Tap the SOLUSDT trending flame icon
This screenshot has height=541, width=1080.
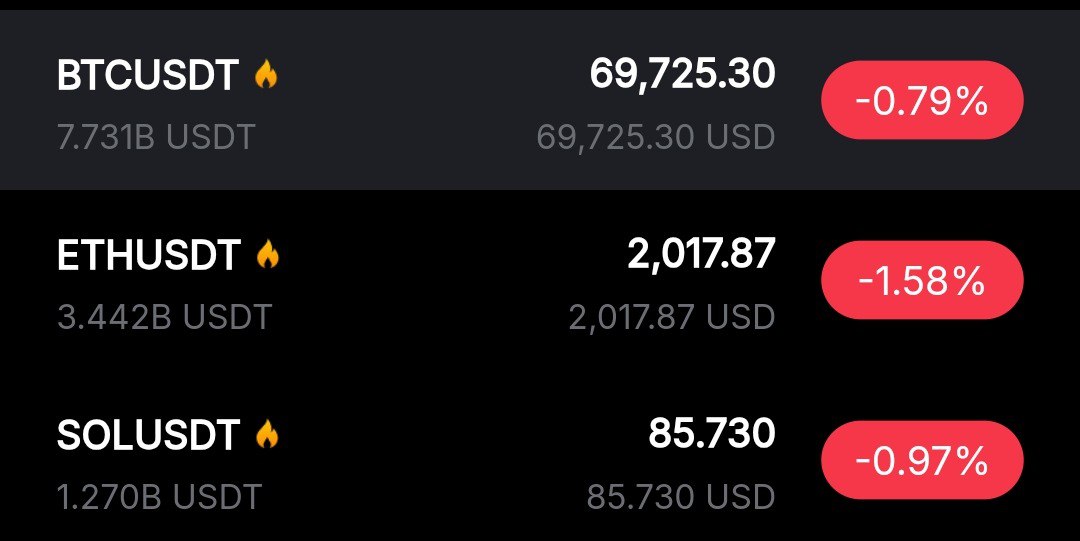[x=267, y=434]
